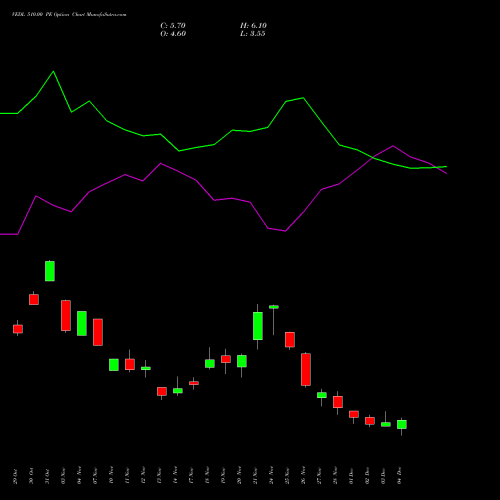Click the green candle above 21 Nov
500x500 pixels.
tap(258, 326)
